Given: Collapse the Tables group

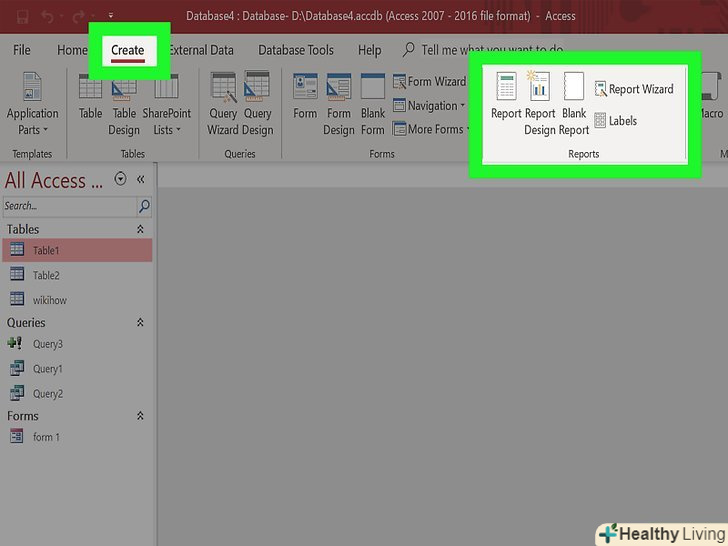Looking at the screenshot, I should 140,229.
